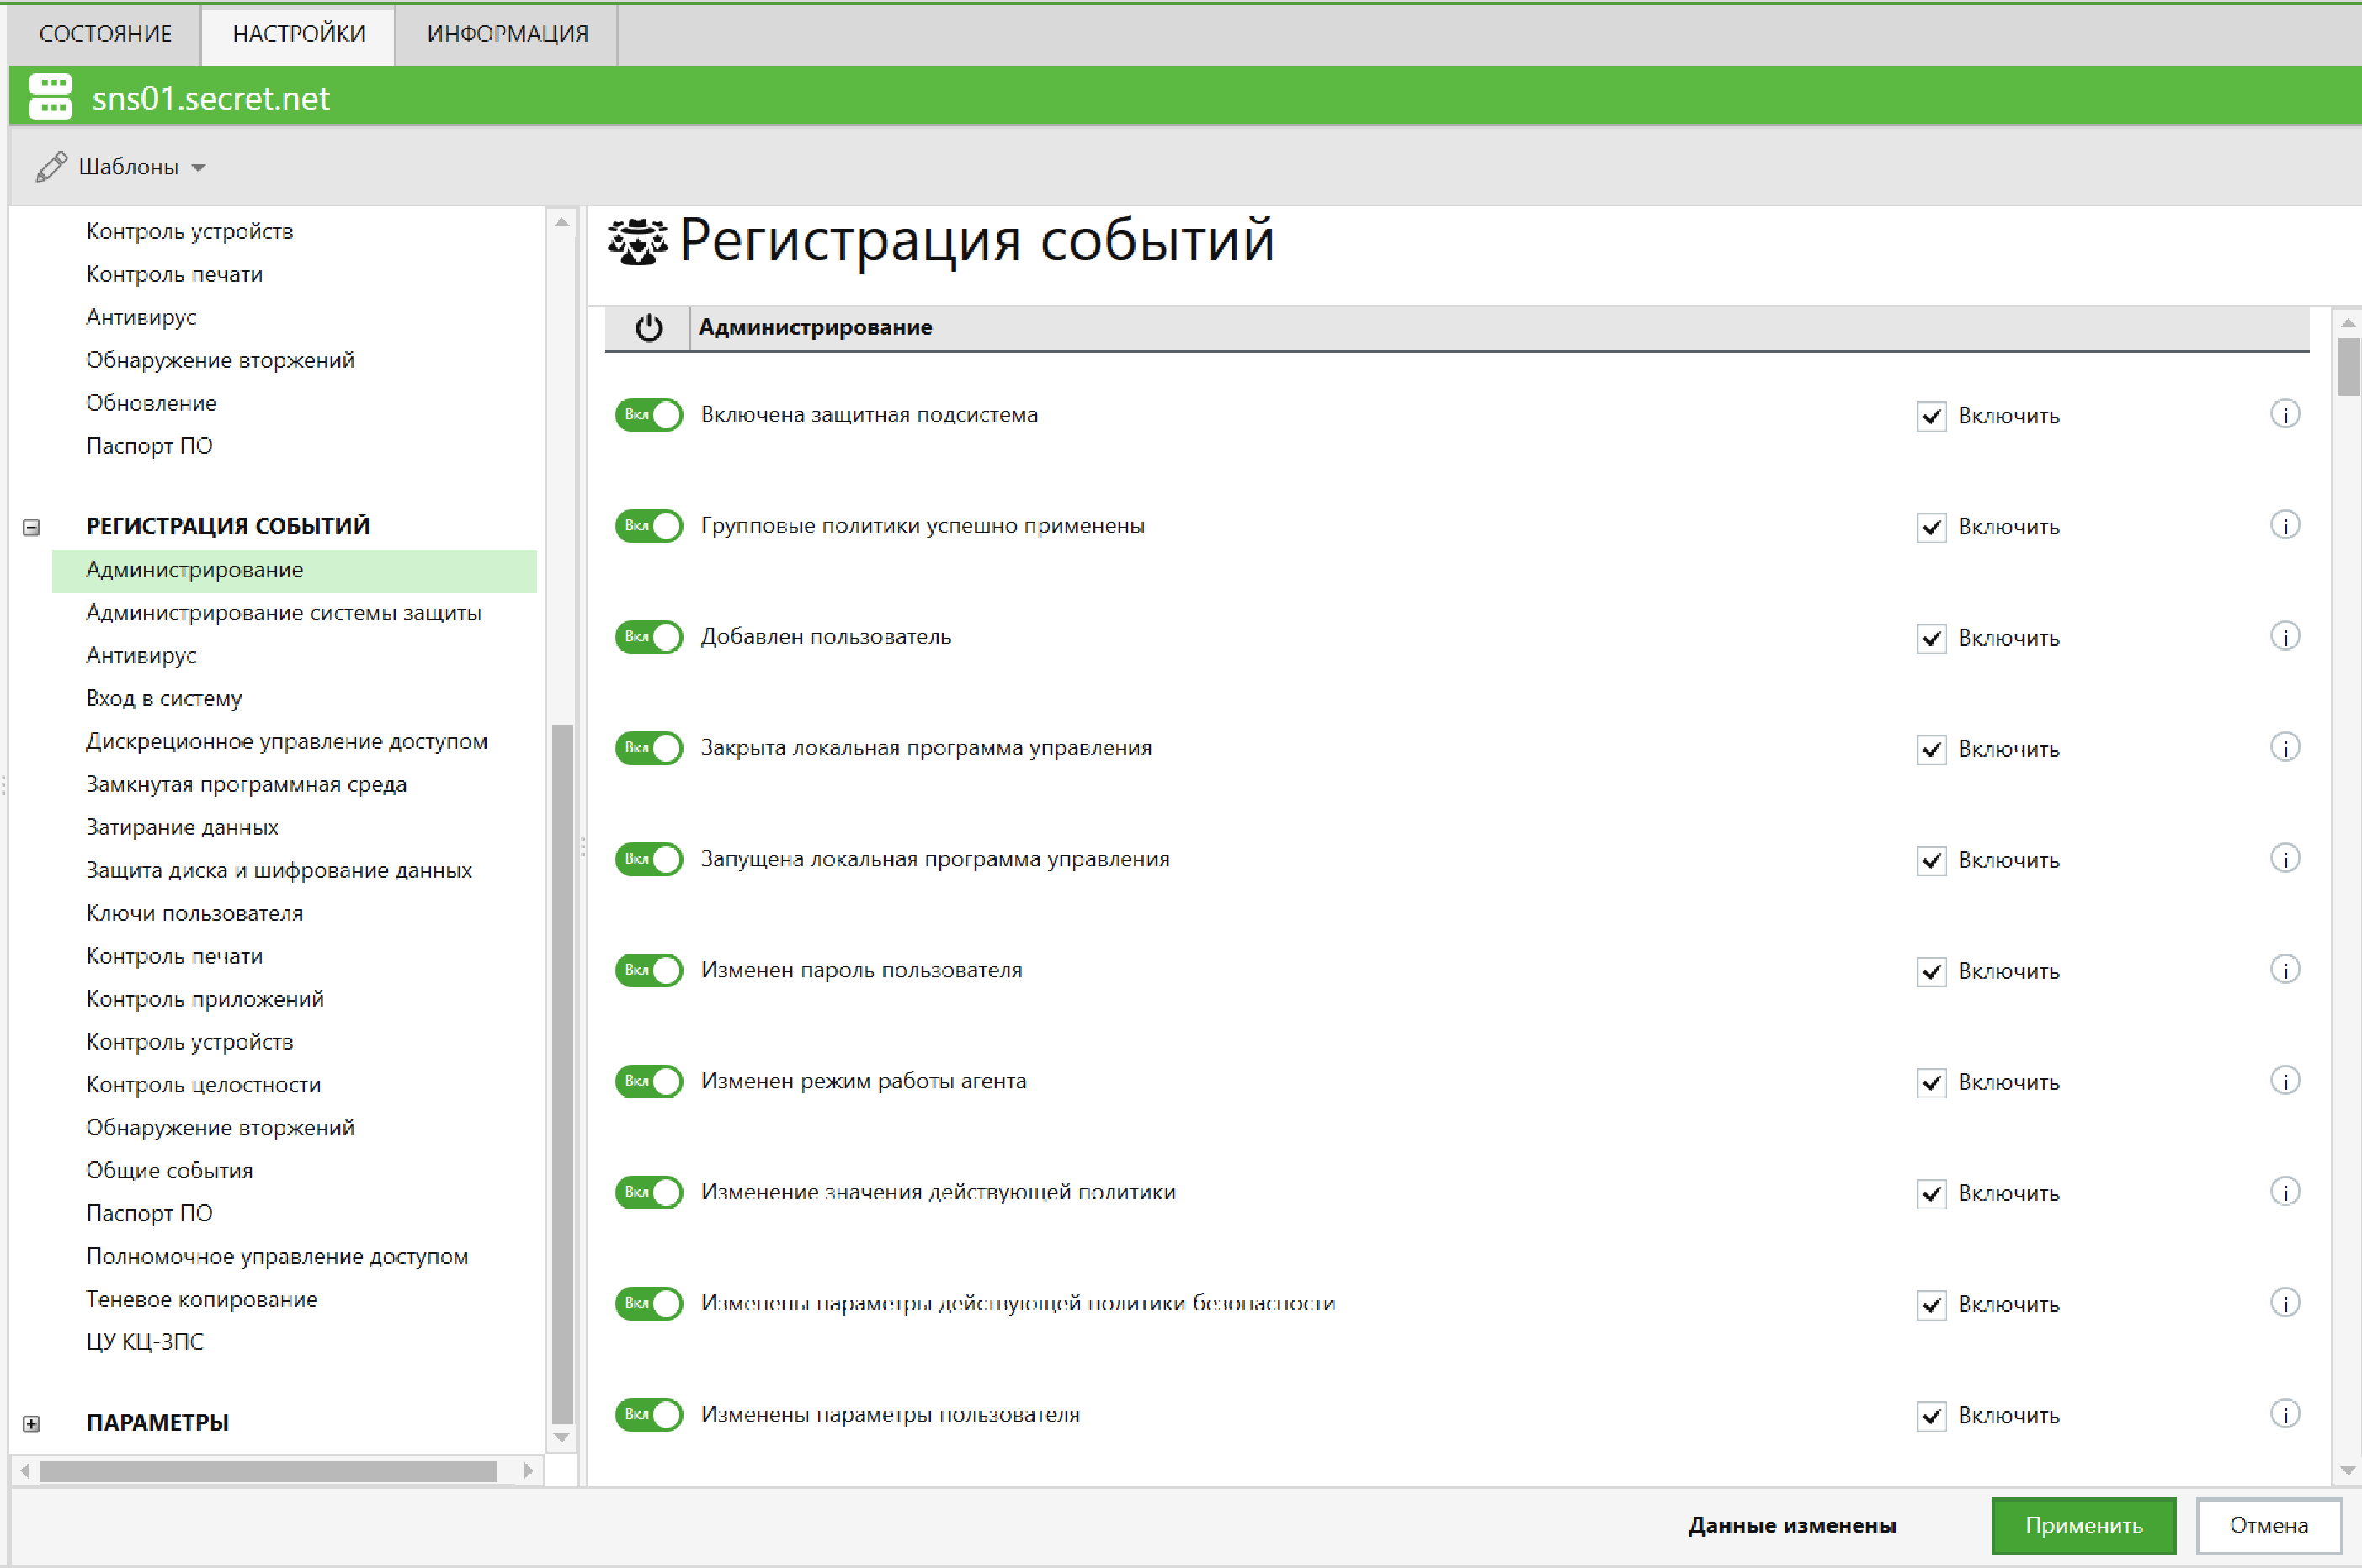Select Вход в систему in sidebar

[164, 698]
